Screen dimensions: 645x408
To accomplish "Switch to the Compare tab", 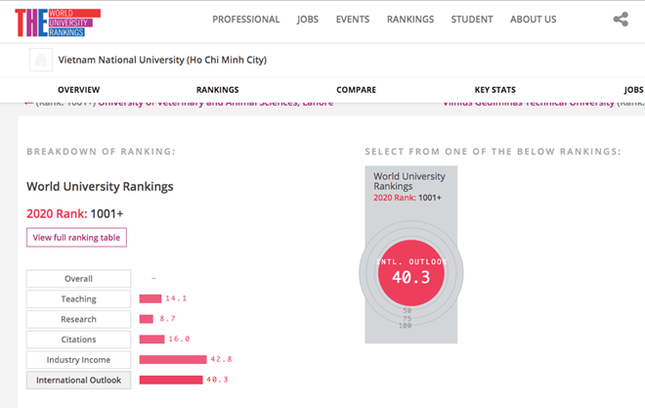I will coord(356,90).
